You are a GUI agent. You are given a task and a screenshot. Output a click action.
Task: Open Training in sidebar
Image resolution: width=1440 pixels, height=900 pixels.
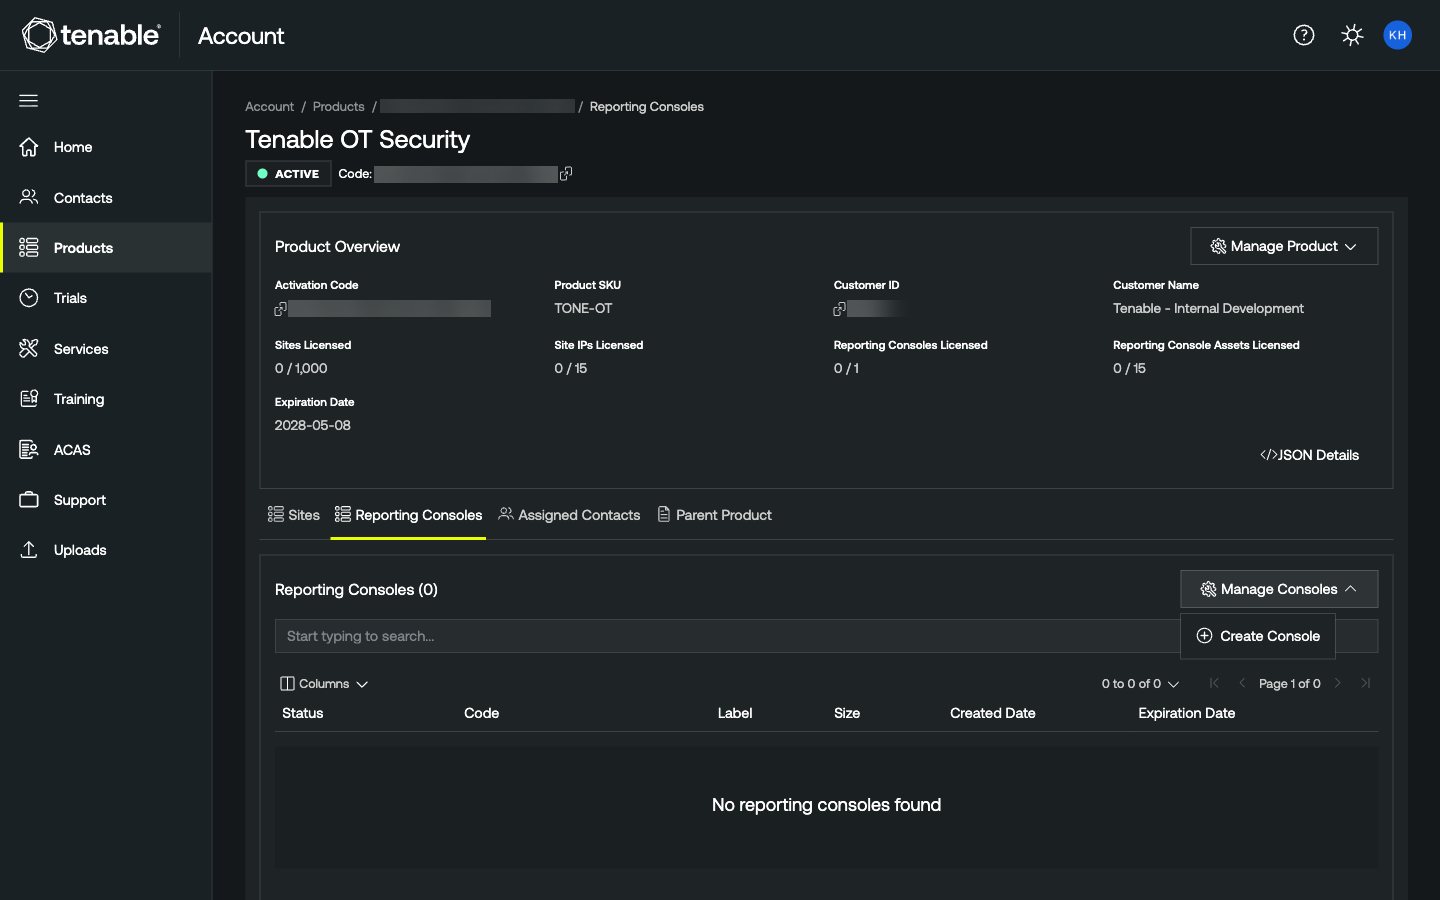[x=106, y=399]
